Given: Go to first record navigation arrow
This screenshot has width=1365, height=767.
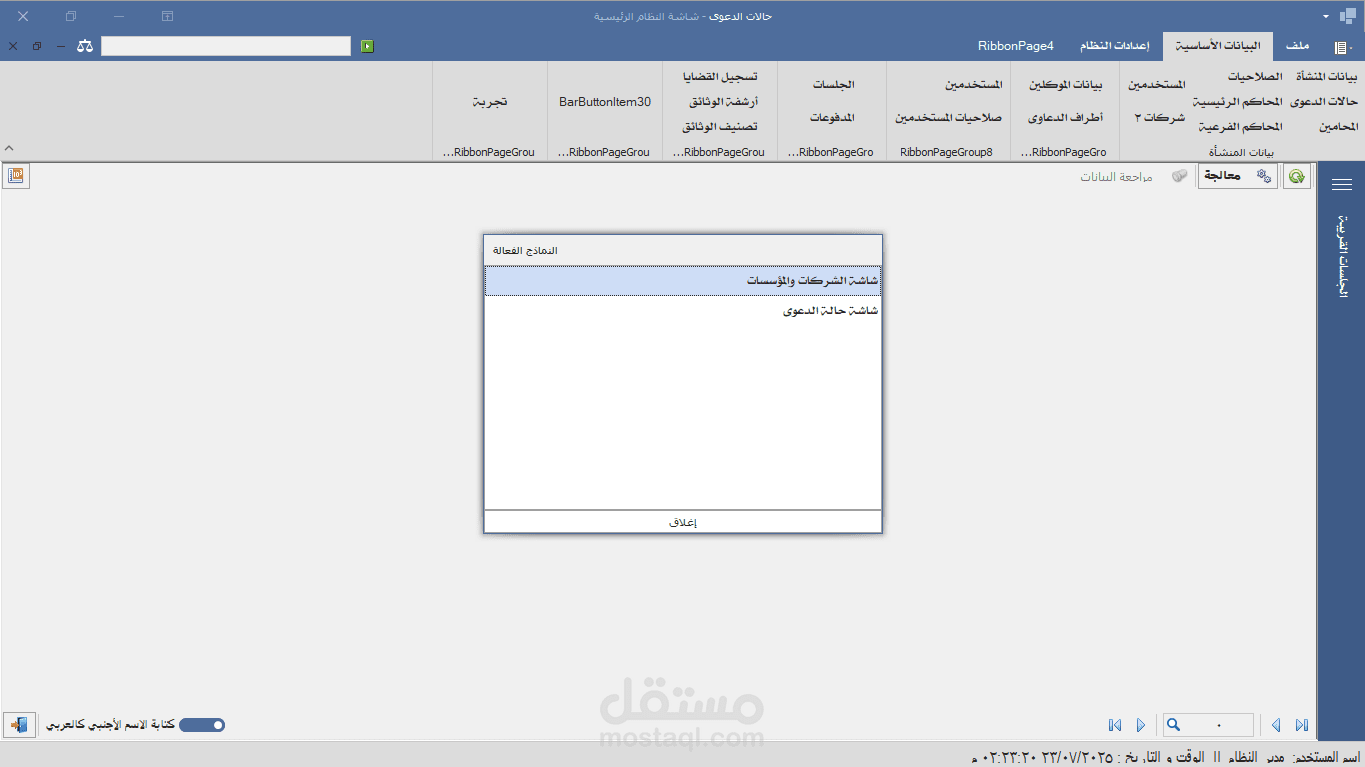Looking at the screenshot, I should 1115,725.
